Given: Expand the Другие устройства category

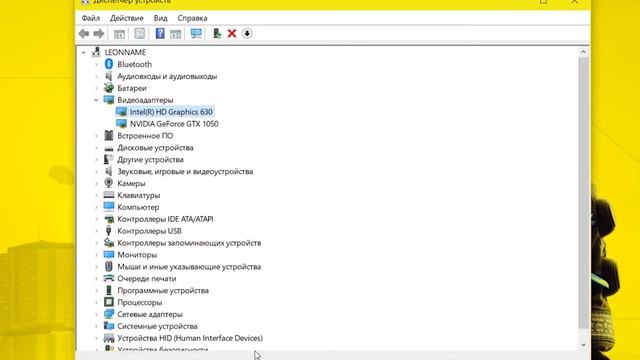Looking at the screenshot, I should tap(96, 160).
